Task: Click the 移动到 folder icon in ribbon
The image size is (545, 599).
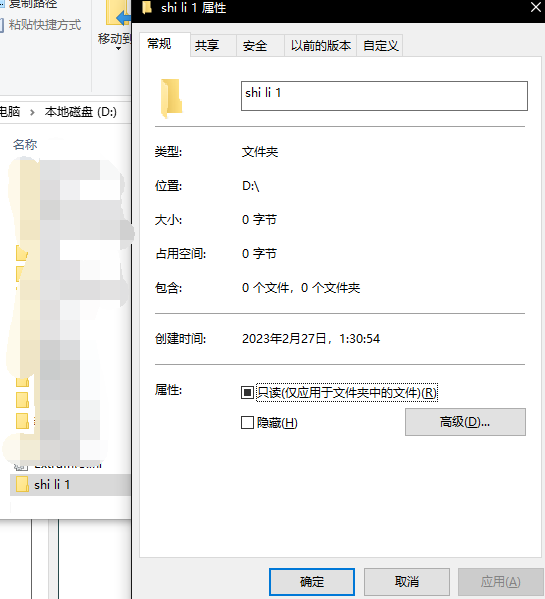Action: 118,13
